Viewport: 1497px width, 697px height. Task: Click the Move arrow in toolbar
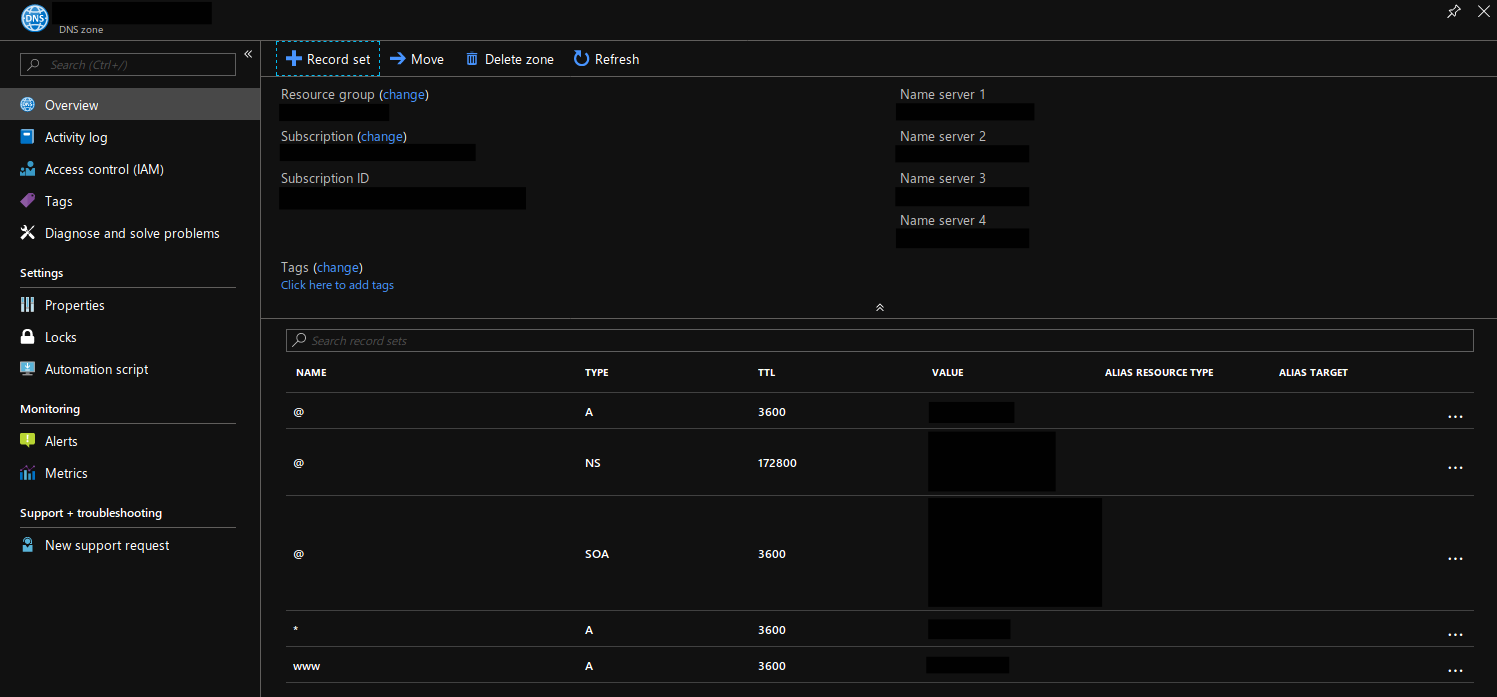tap(398, 59)
